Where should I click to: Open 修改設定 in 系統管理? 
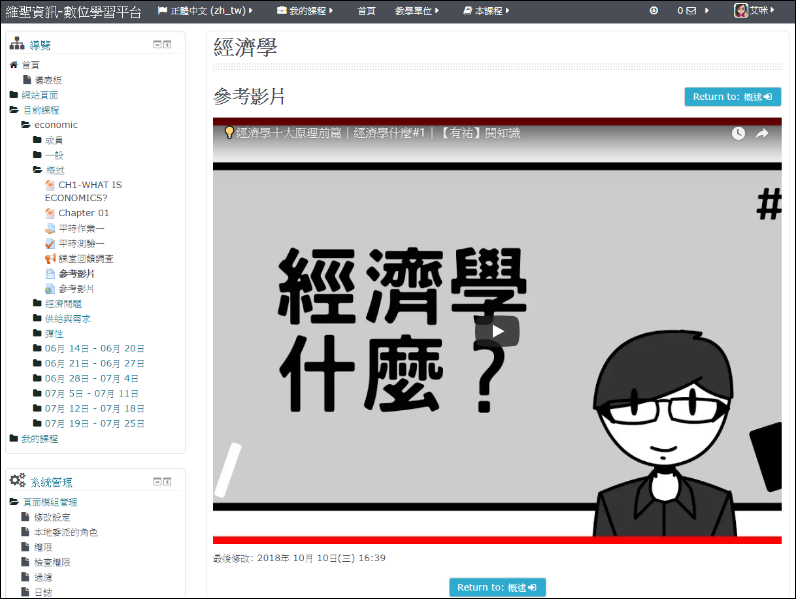tap(52, 517)
